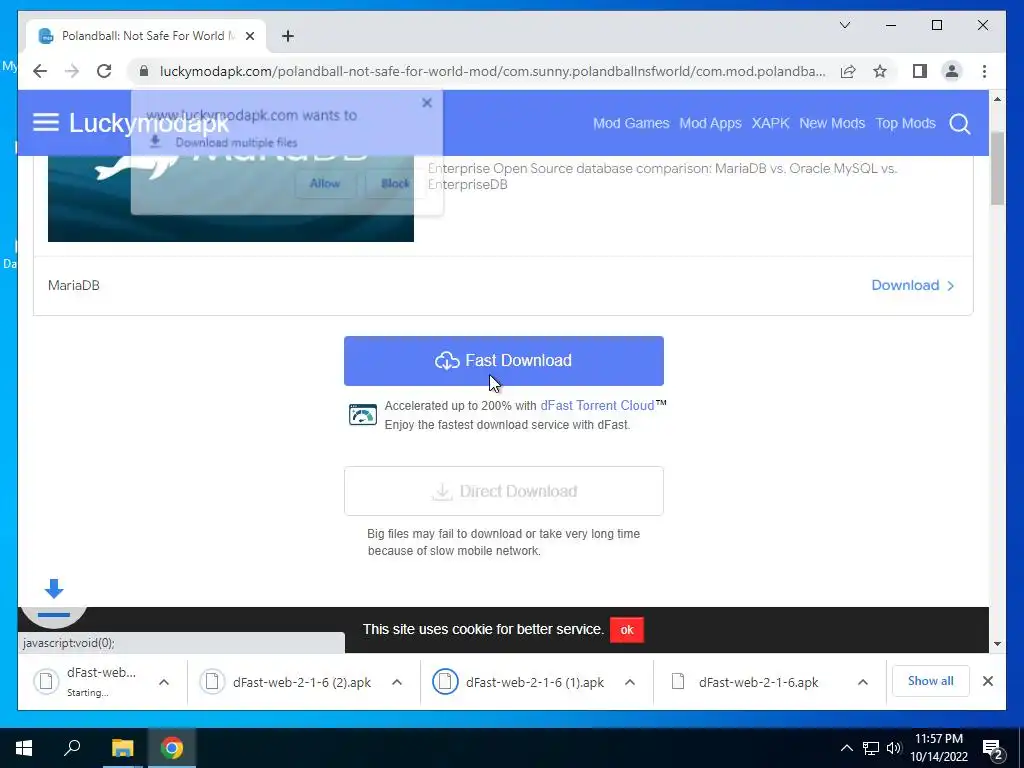Click the dFast speedometer icon
Screen dimensions: 1024x768
362,415
